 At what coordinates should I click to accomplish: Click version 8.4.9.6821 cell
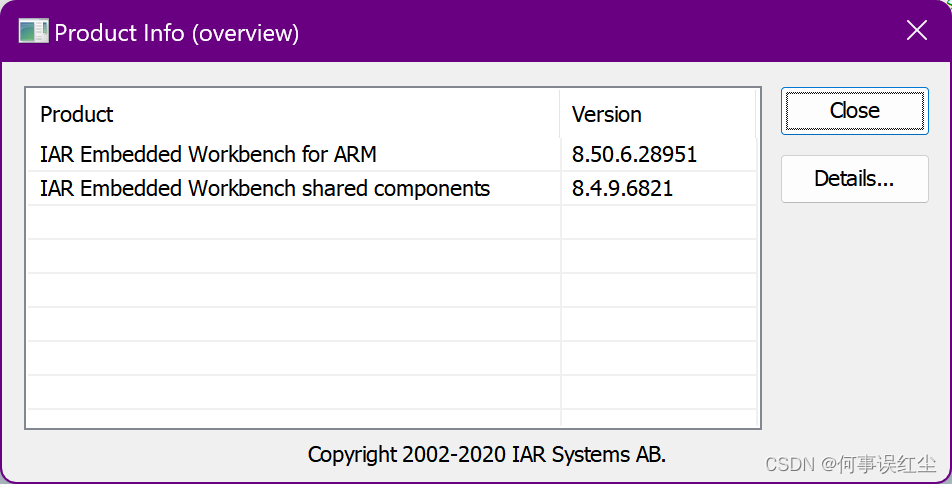tap(622, 188)
